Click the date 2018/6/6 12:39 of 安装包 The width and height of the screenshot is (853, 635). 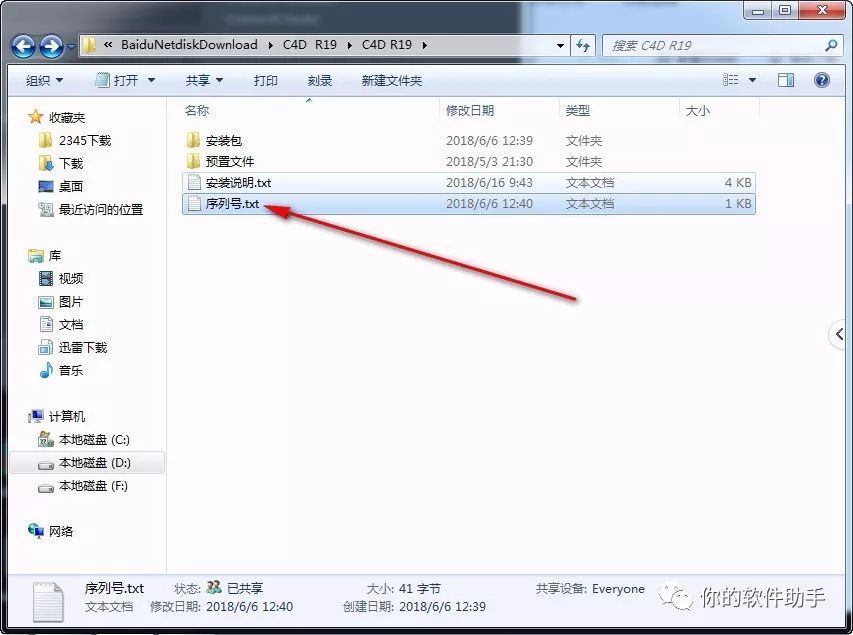(x=489, y=140)
